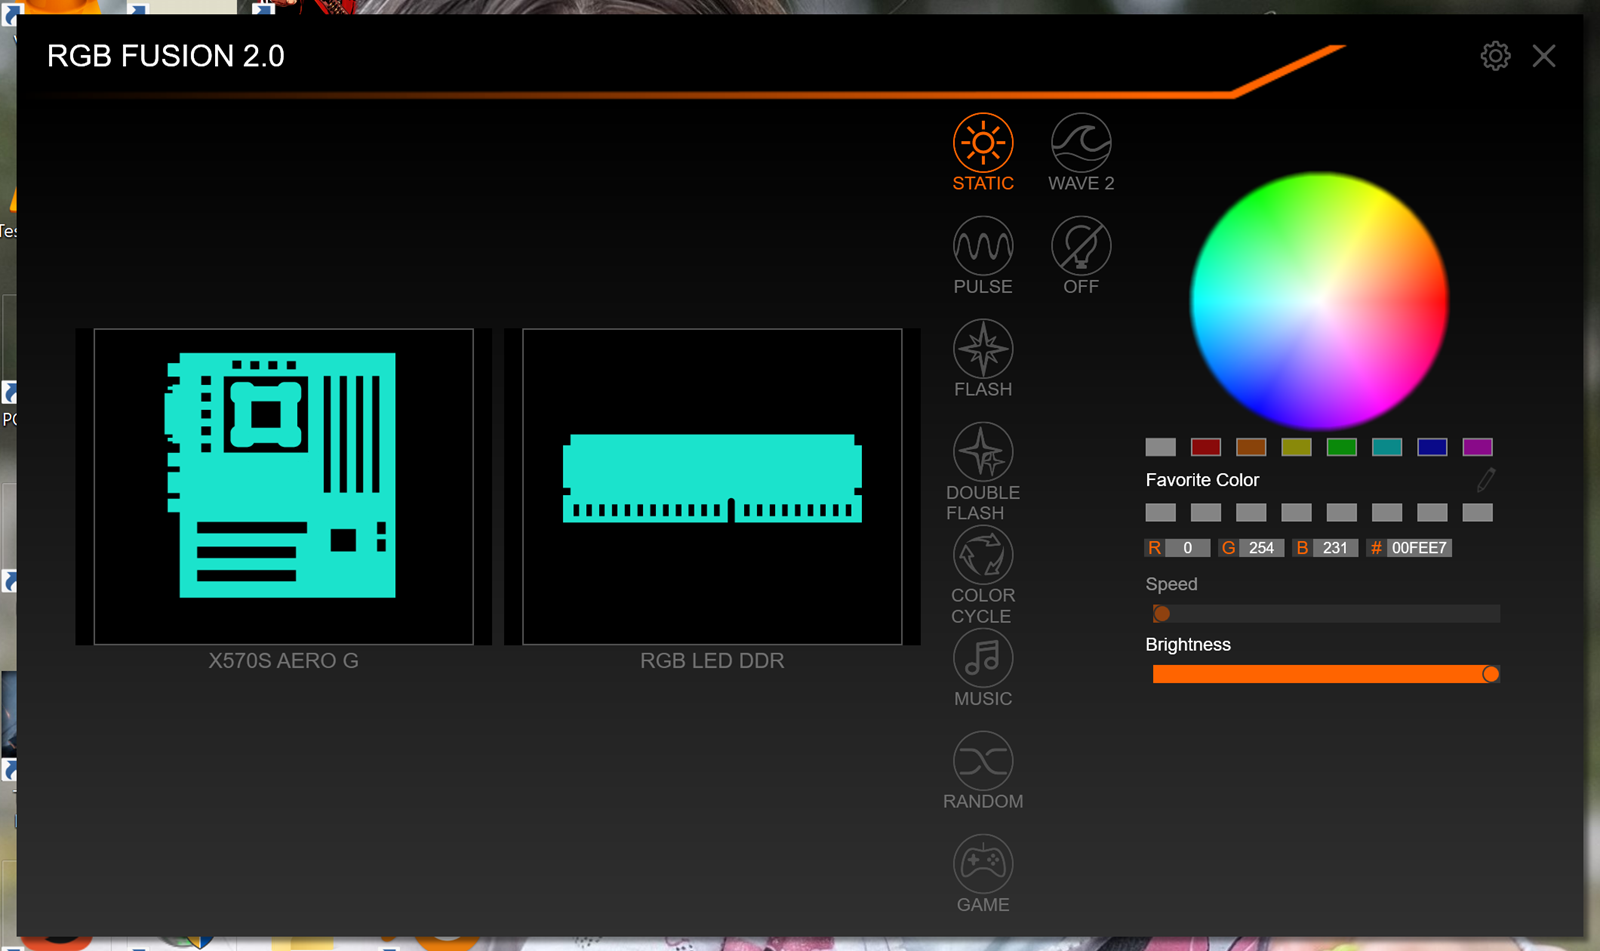Click the RGB LED DDR label
This screenshot has width=1600, height=951.
712,661
